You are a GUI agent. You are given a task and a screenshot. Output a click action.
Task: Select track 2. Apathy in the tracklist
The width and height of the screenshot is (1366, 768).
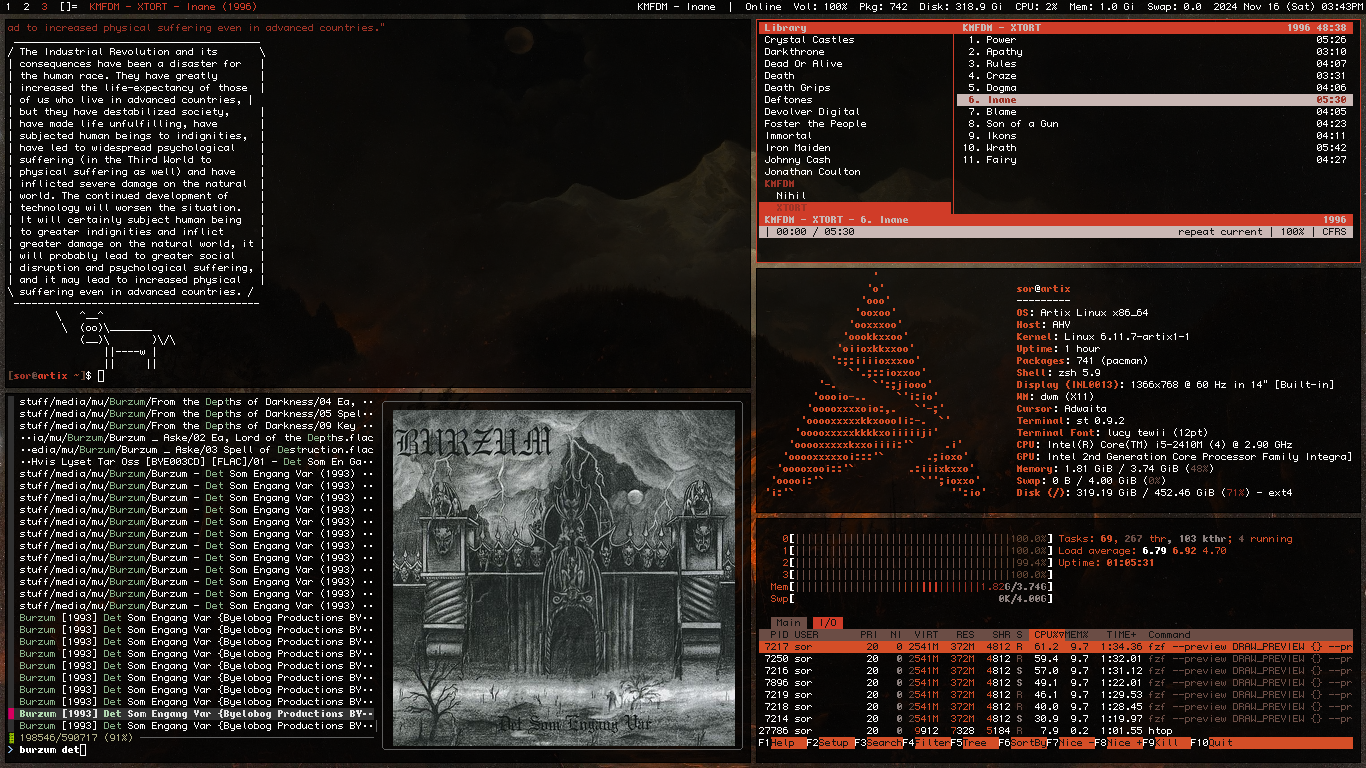(1154, 52)
